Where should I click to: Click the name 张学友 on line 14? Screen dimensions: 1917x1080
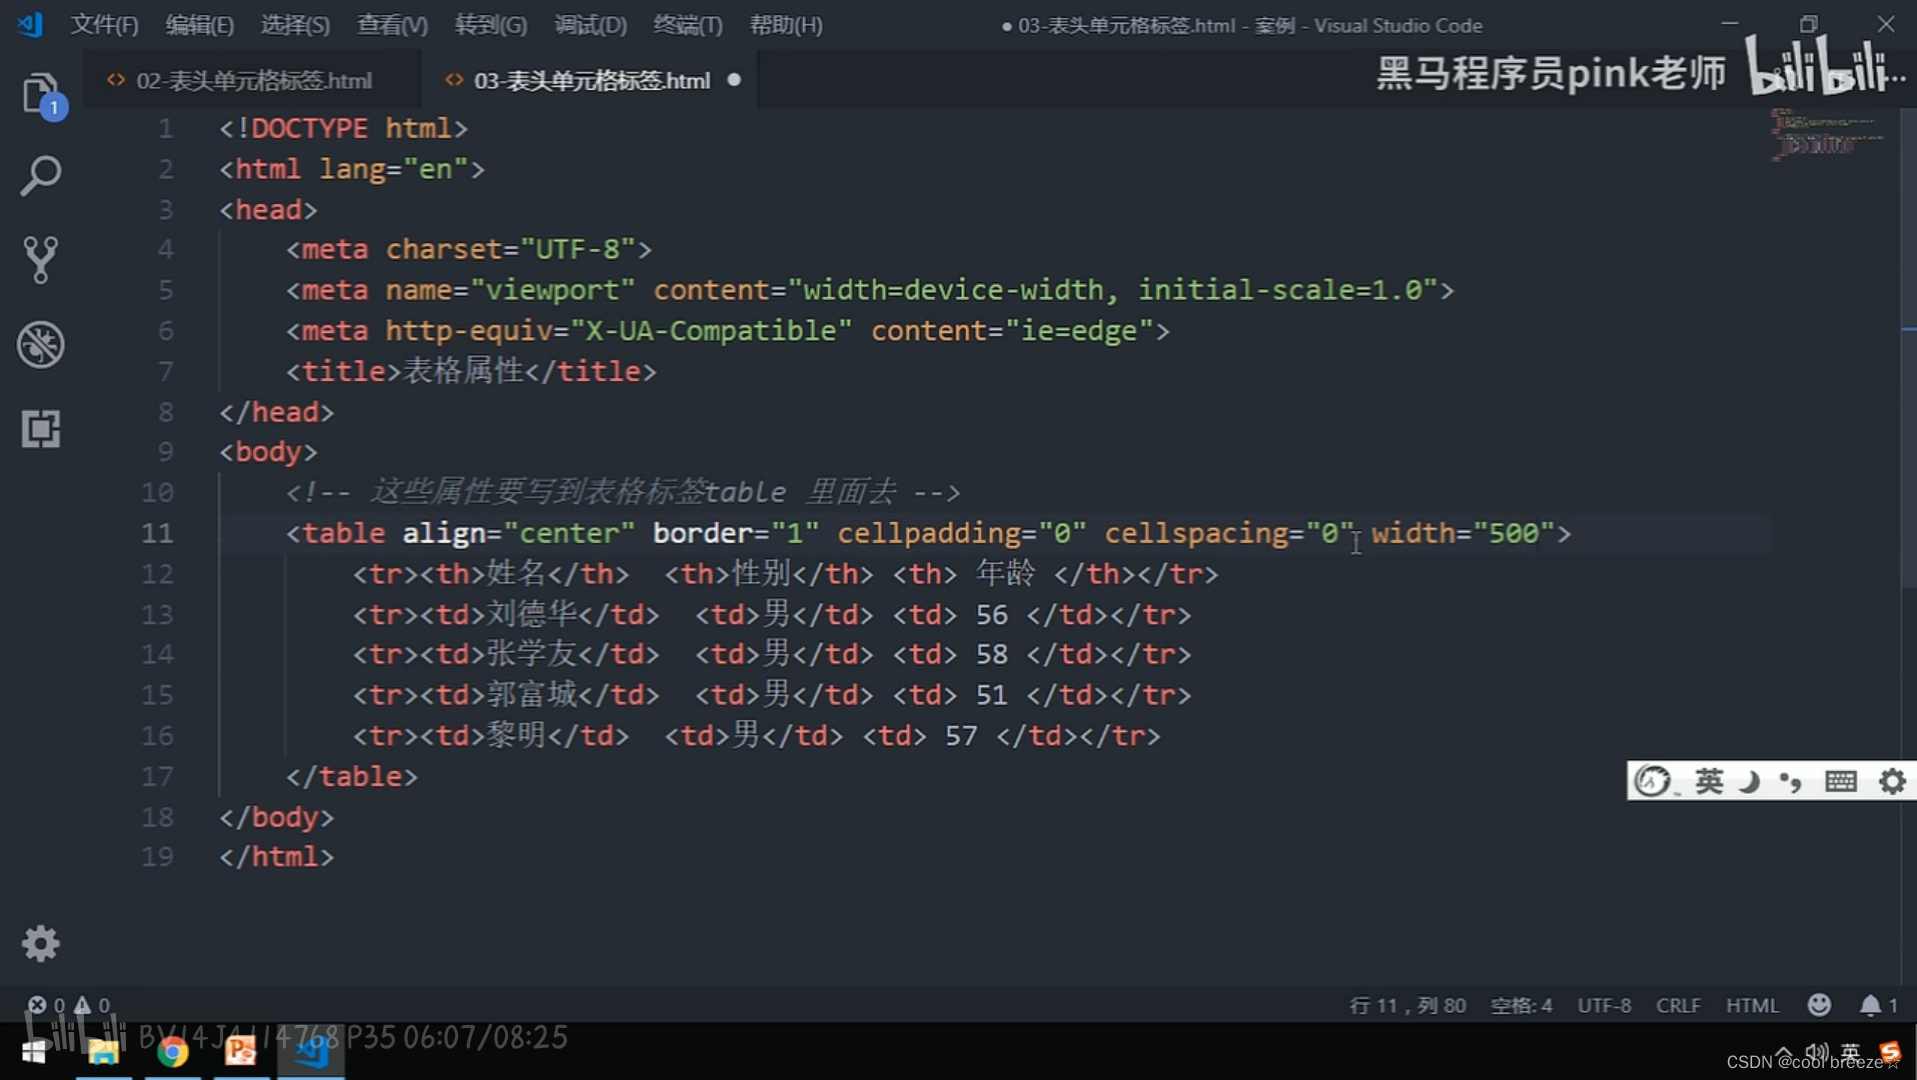532,654
